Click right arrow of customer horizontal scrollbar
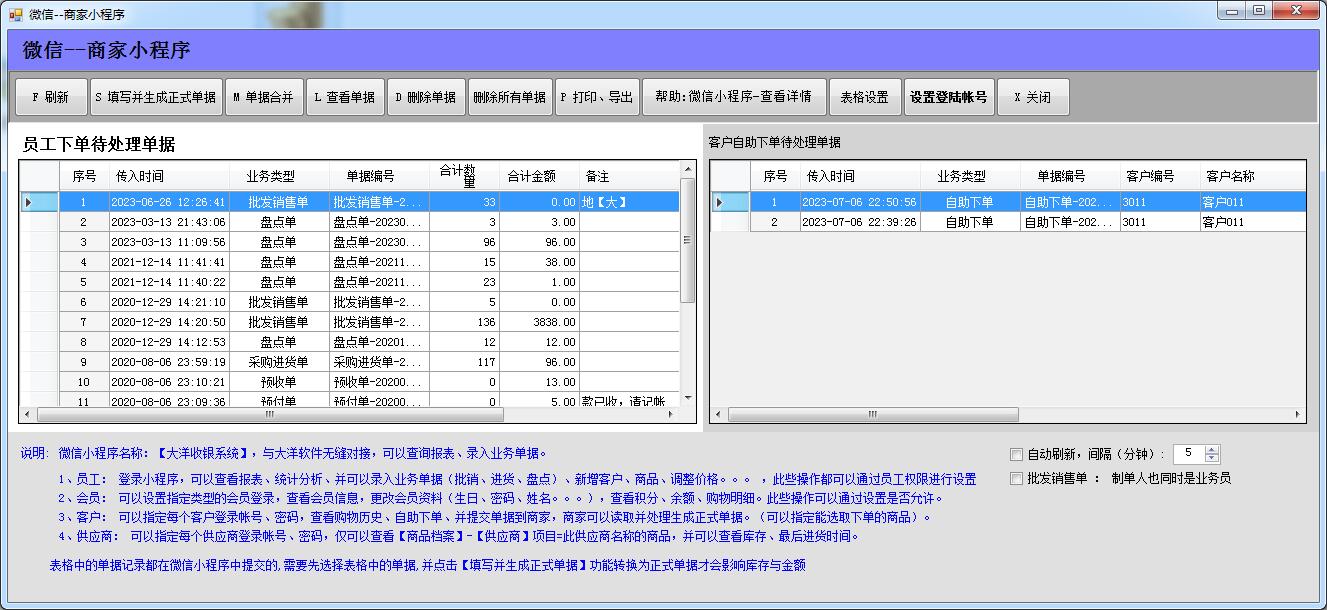The width and height of the screenshot is (1327, 610). click(x=1298, y=414)
